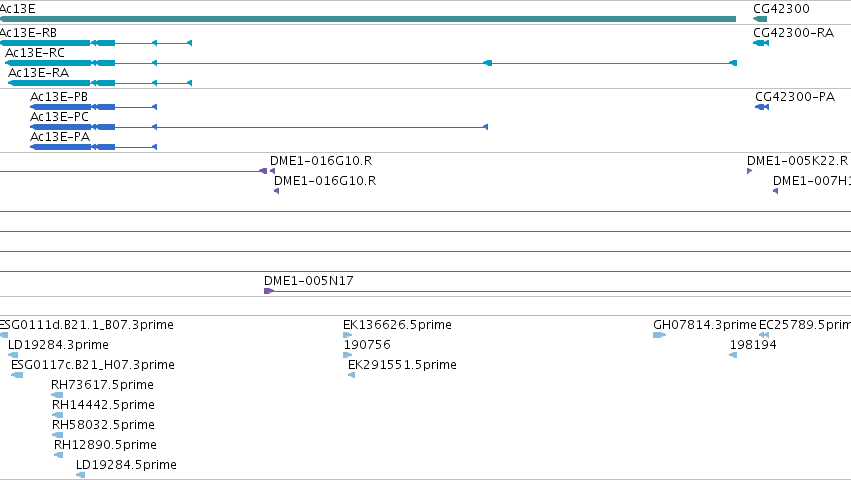The height and width of the screenshot is (480, 851).
Task: Click the GH07814.3prime EST glyph
Action: [659, 335]
